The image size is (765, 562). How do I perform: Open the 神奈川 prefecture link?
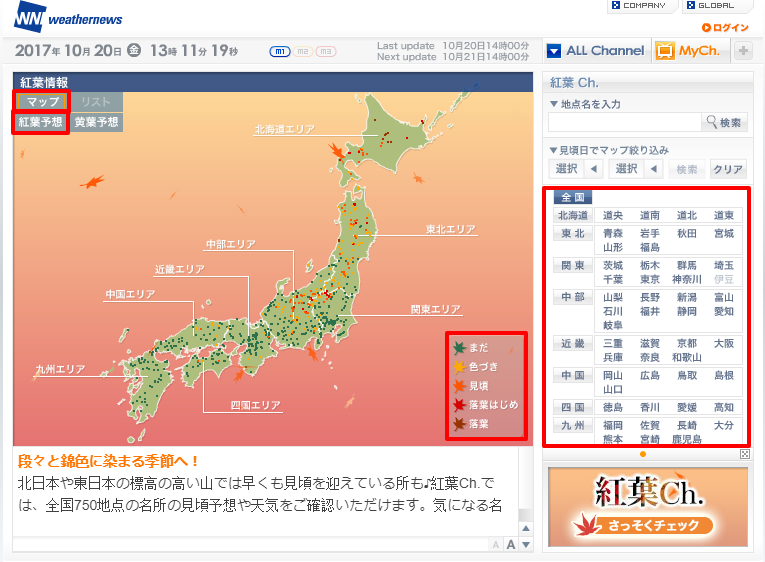point(687,280)
